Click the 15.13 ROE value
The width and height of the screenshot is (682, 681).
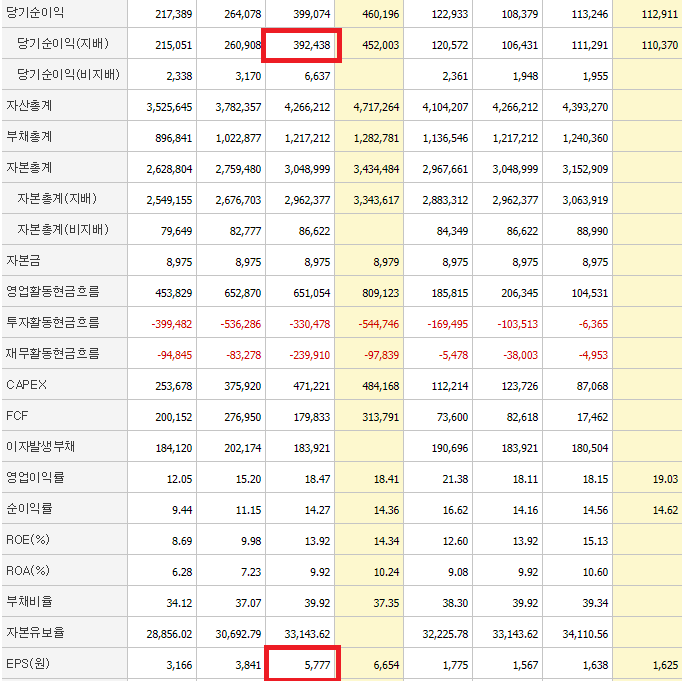(x=595, y=541)
